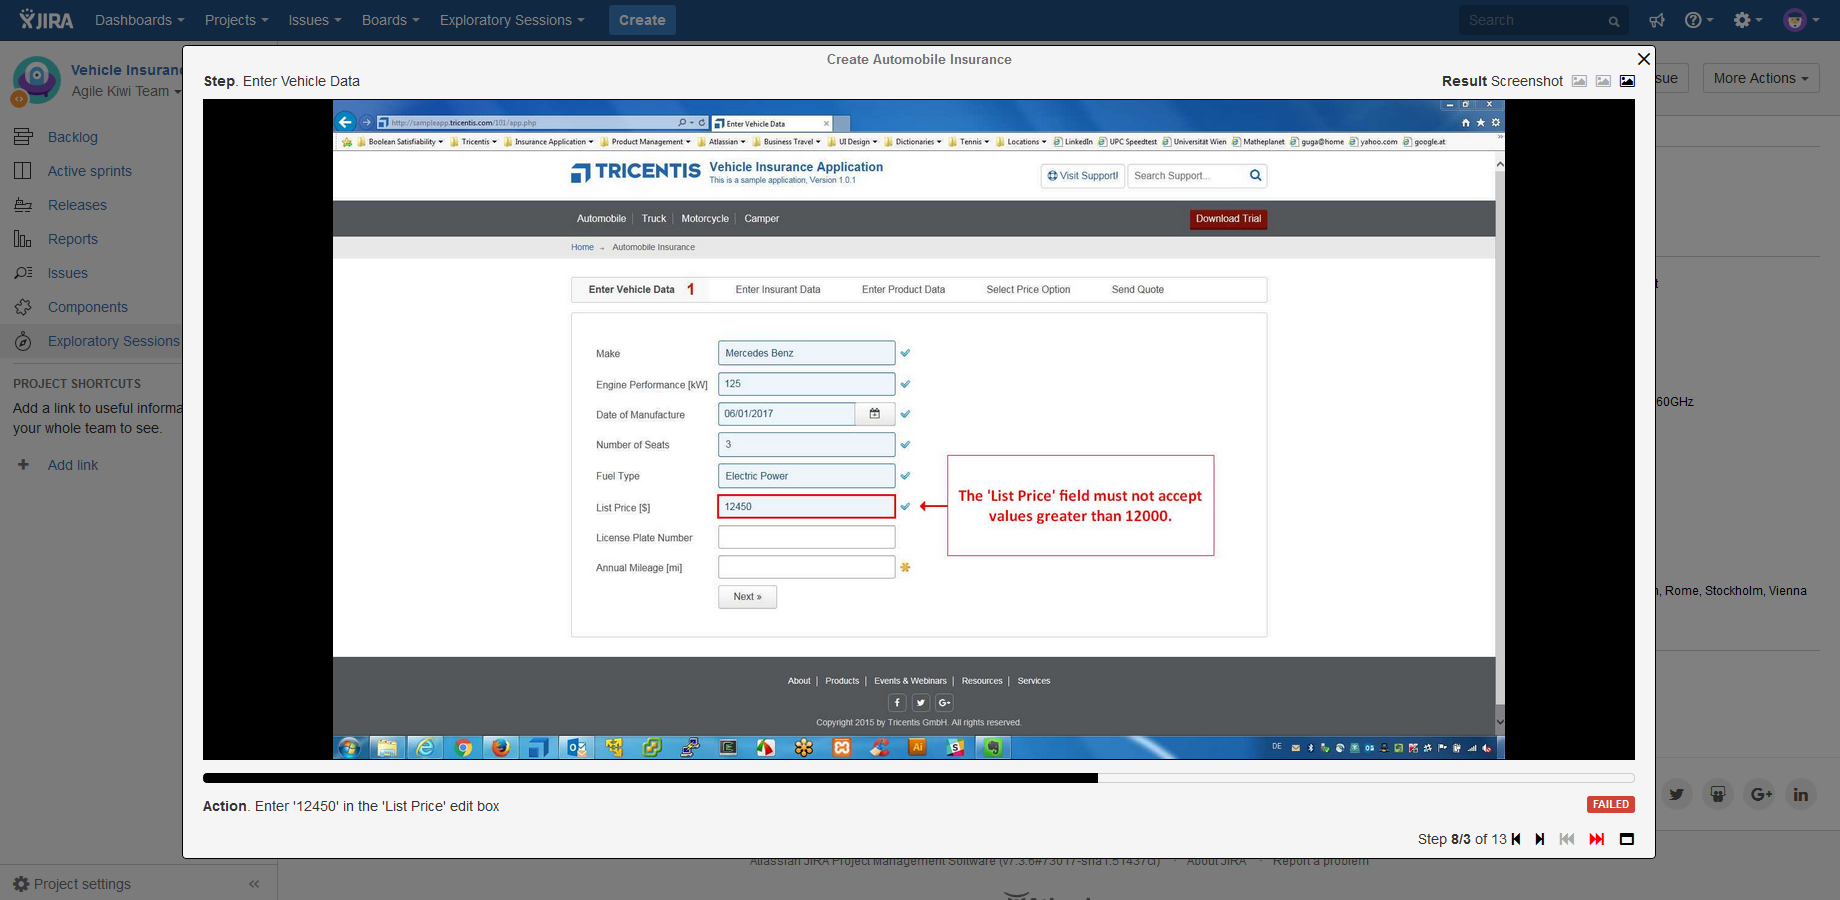
Task: Jump to the next failed step
Action: click(1597, 839)
